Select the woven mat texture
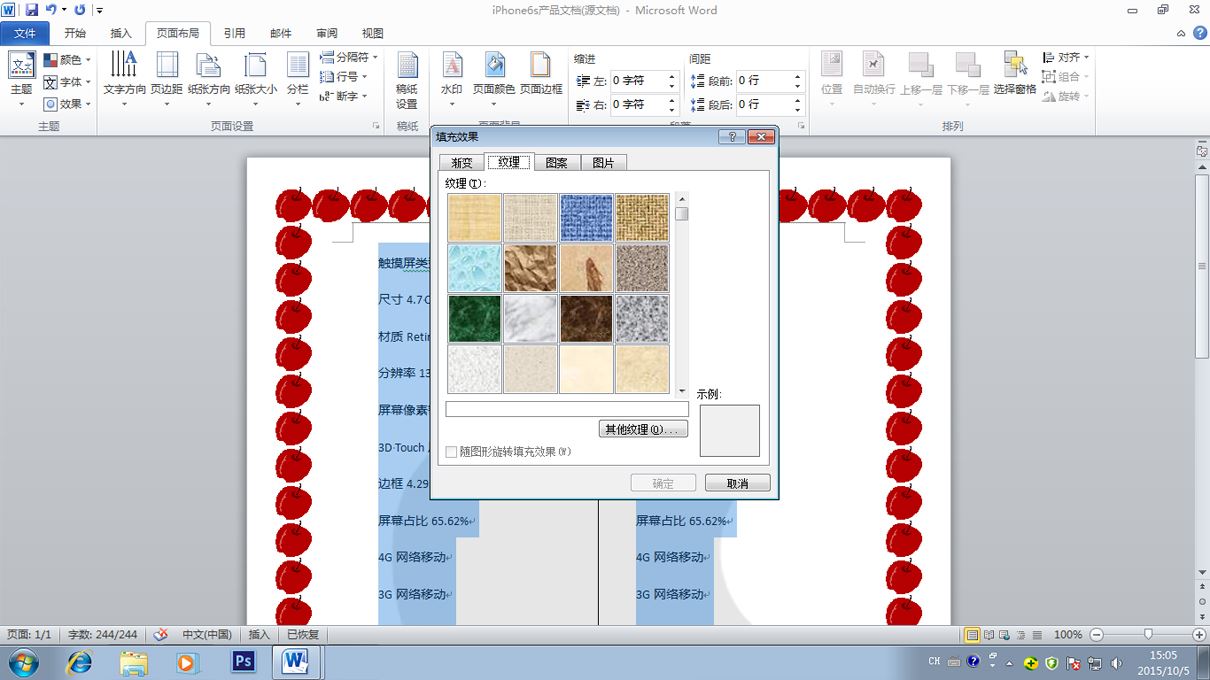 pos(642,218)
